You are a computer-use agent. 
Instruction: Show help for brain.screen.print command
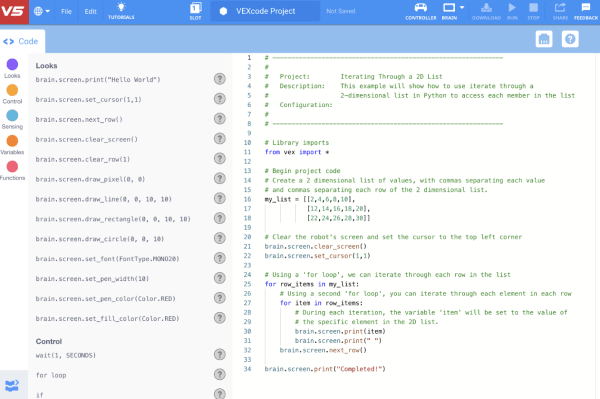[220, 79]
